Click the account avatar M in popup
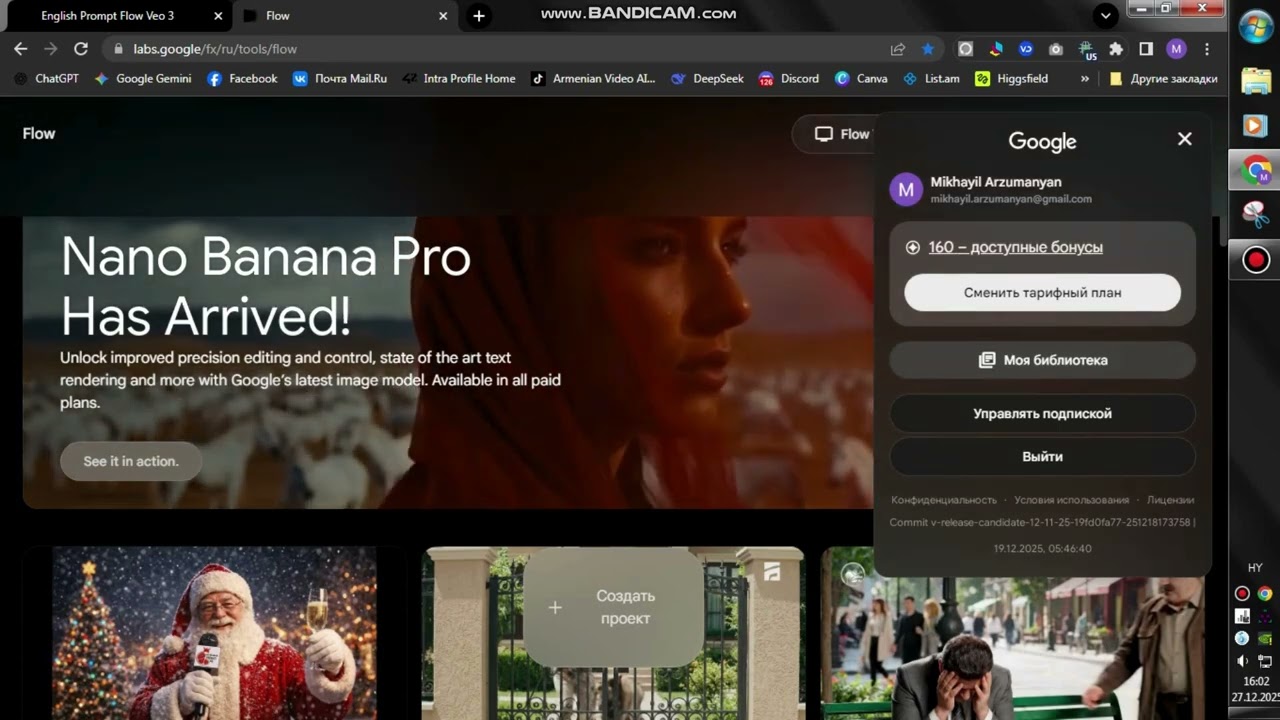 click(x=906, y=189)
